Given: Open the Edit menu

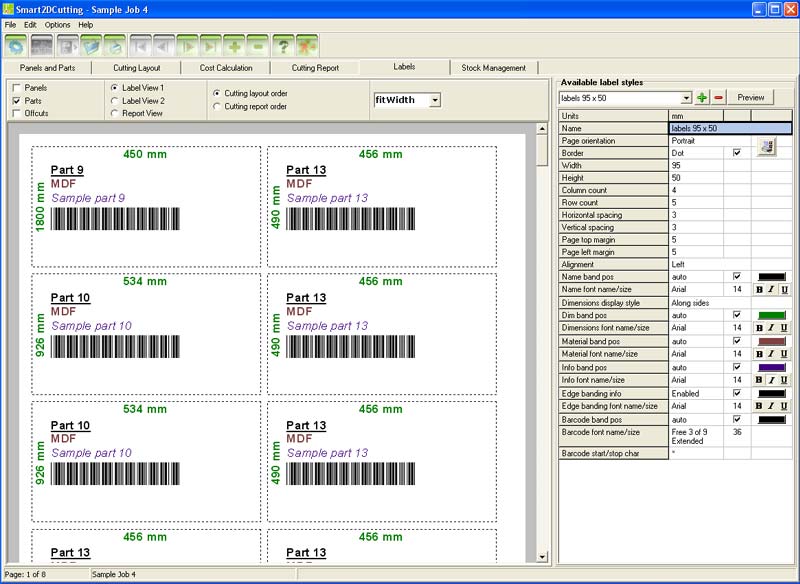Looking at the screenshot, I should pos(30,24).
